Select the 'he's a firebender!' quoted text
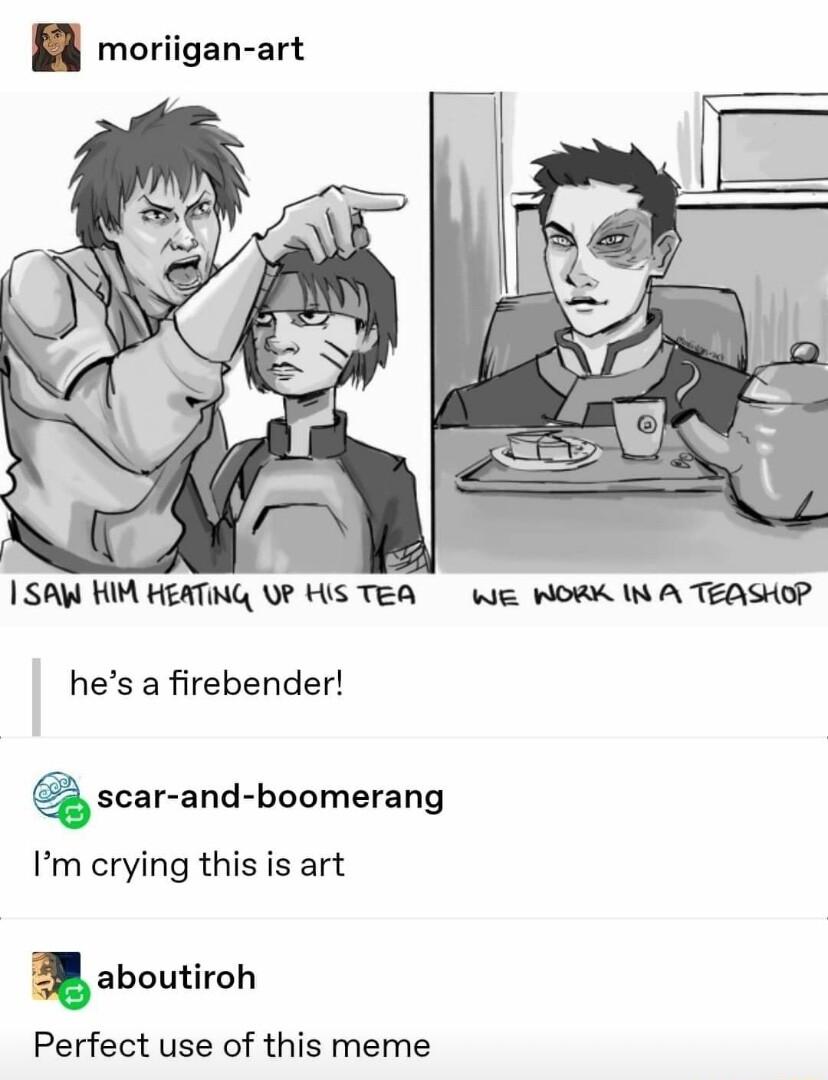This screenshot has height=1080, width=828. [x=206, y=684]
